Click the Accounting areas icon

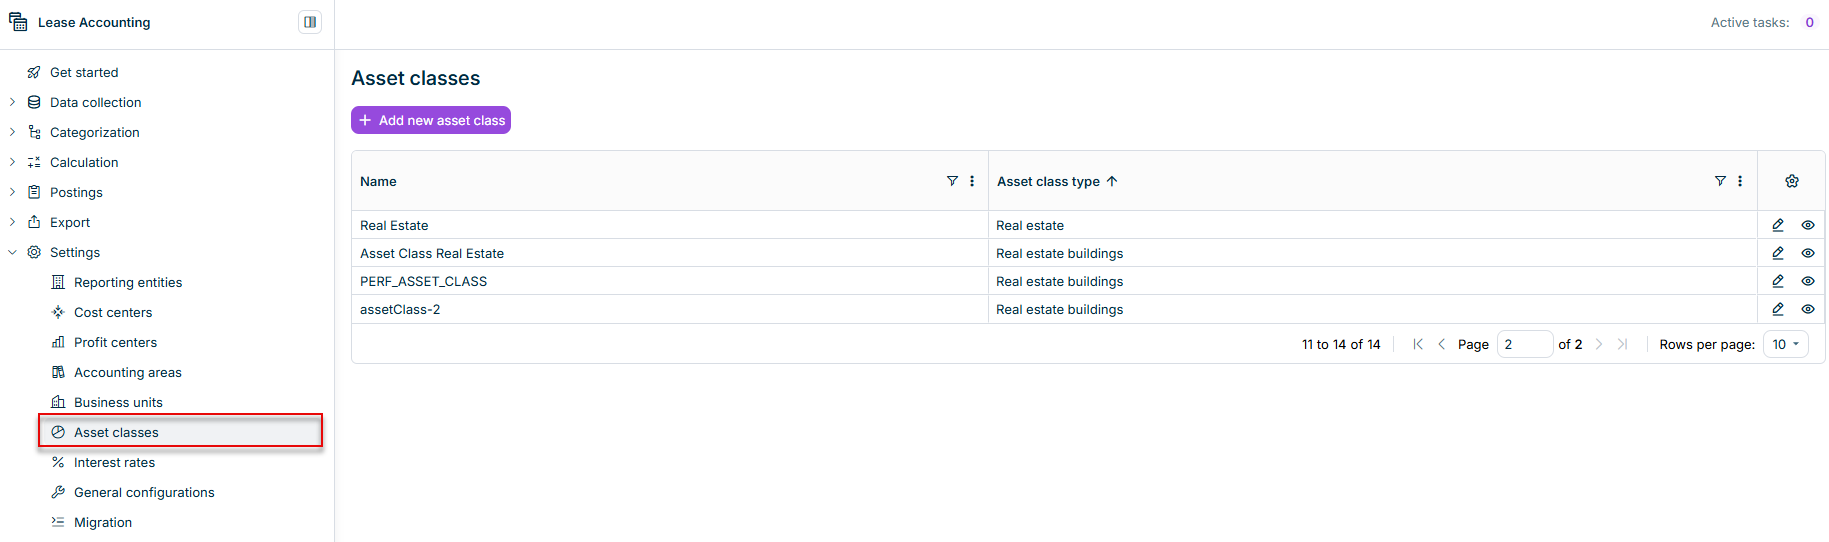(x=58, y=372)
